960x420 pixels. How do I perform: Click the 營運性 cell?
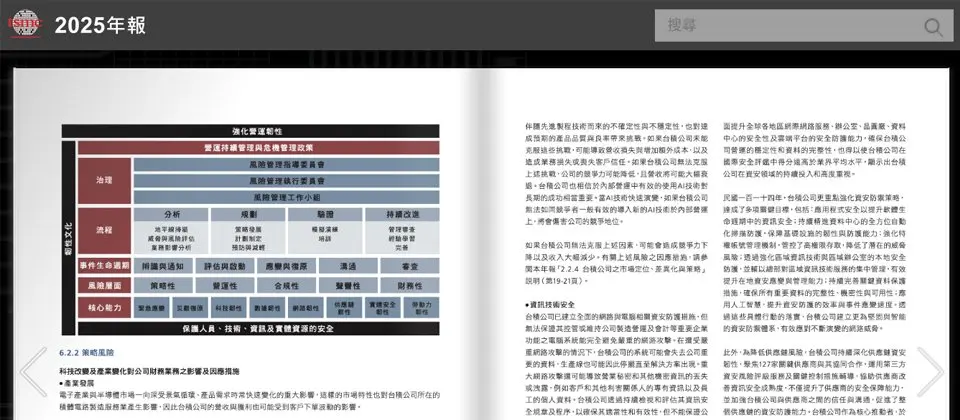[225, 285]
